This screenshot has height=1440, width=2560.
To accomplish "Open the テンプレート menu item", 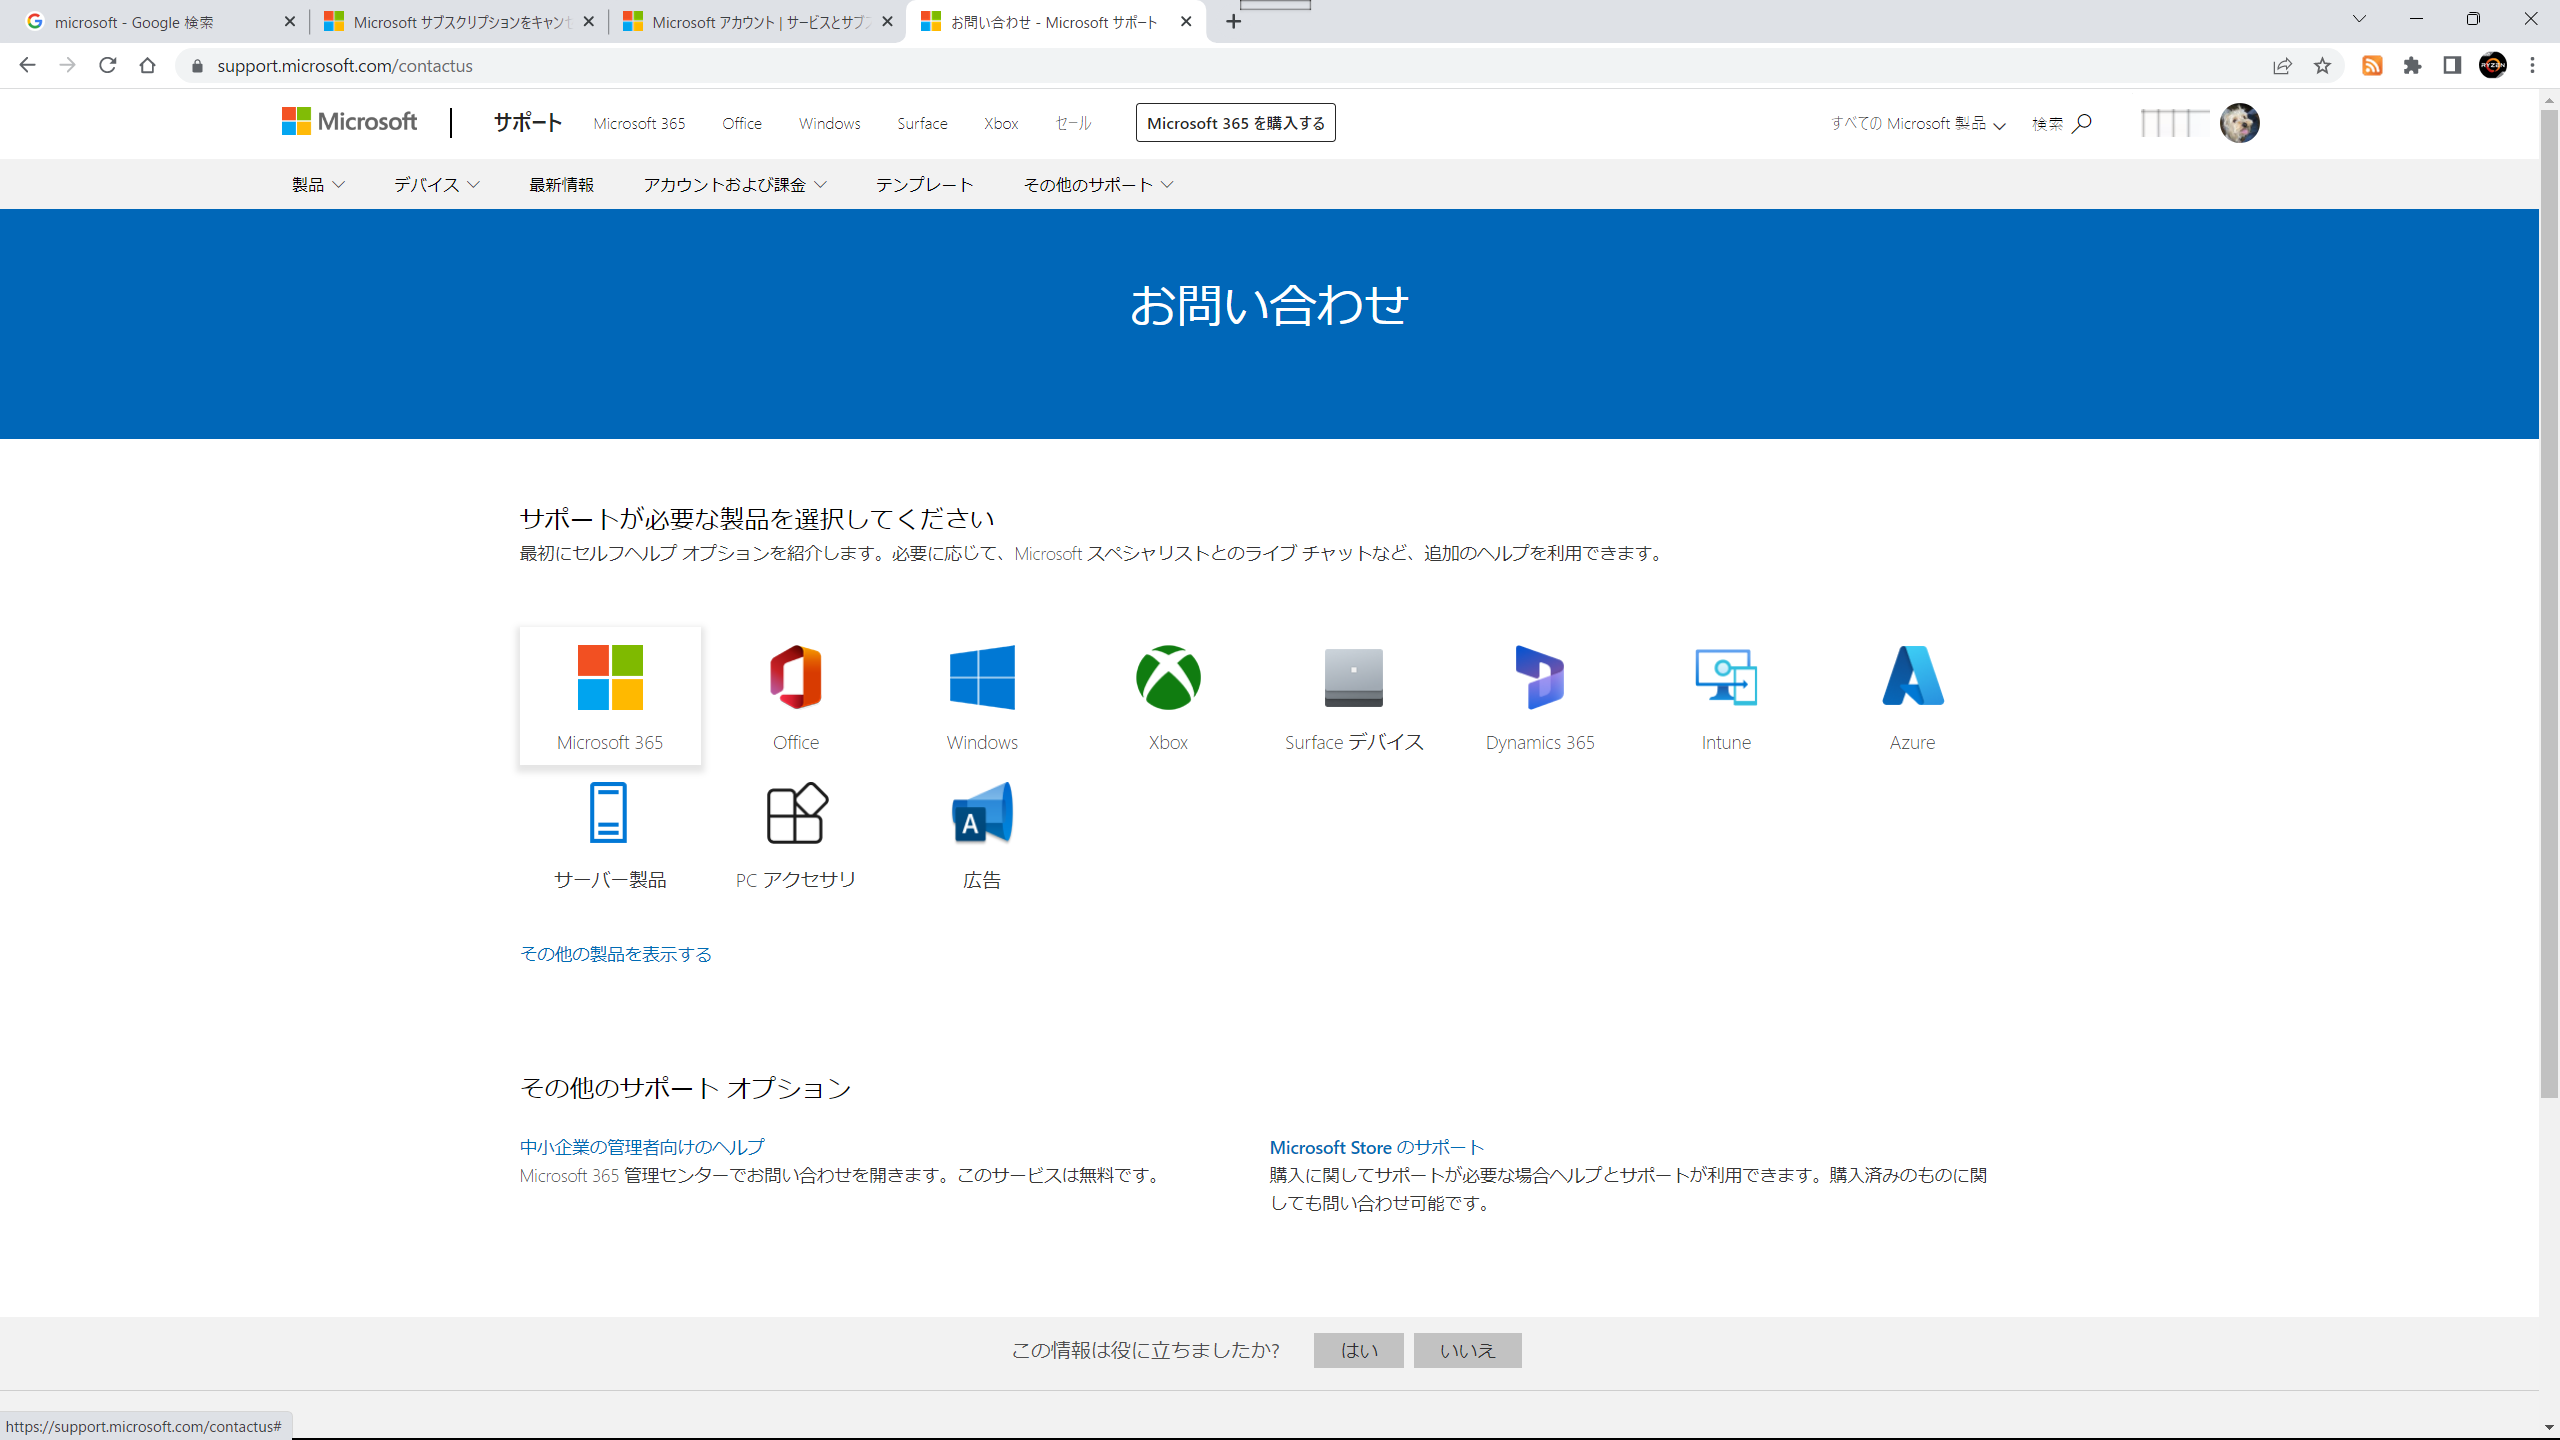I will coord(924,184).
